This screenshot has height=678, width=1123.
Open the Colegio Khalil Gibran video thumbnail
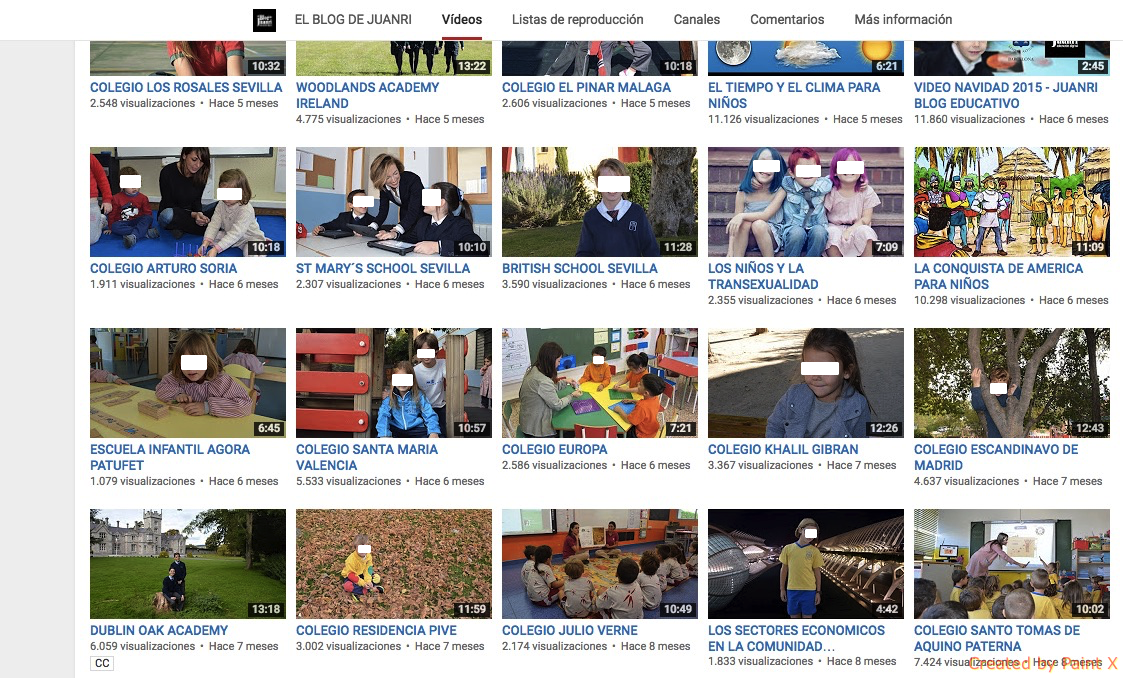pyautogui.click(x=805, y=383)
